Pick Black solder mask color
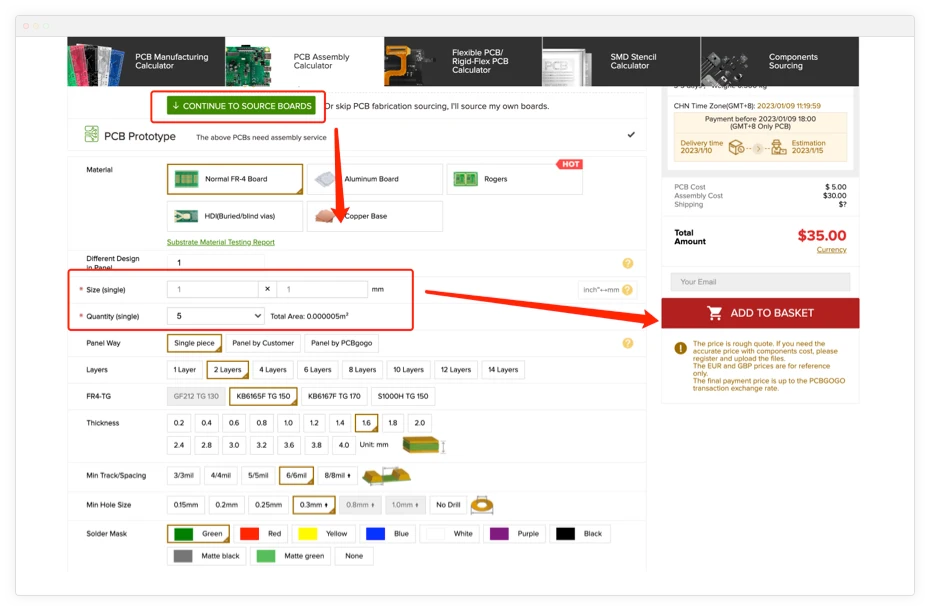The height and width of the screenshot is (611, 930). click(579, 534)
